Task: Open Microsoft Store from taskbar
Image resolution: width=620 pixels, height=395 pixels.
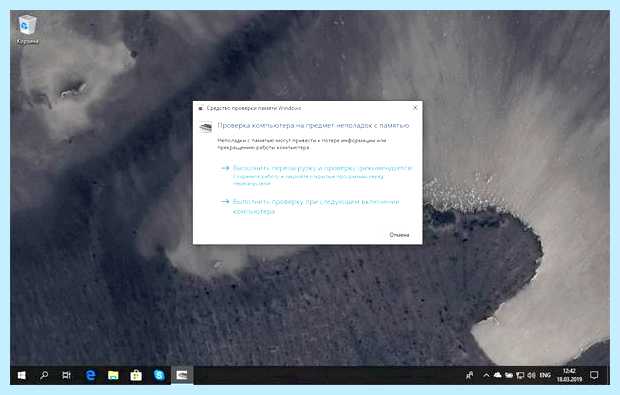Action: (x=136, y=375)
